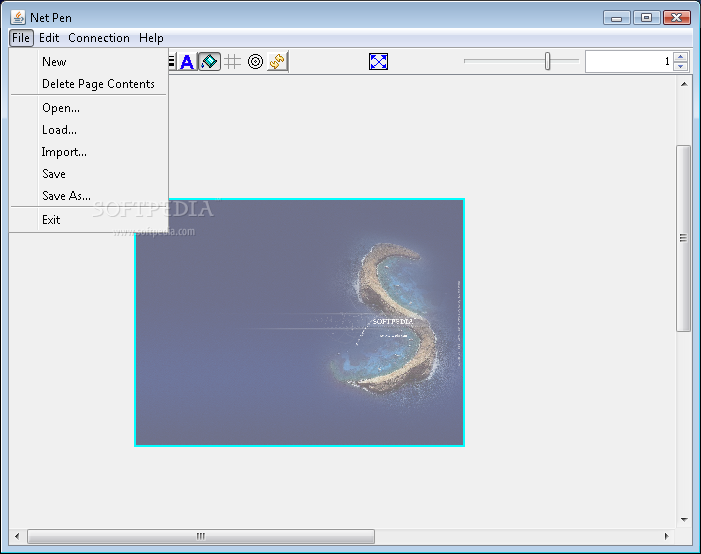Decrease the spinner value with down arrow

[x=680, y=66]
